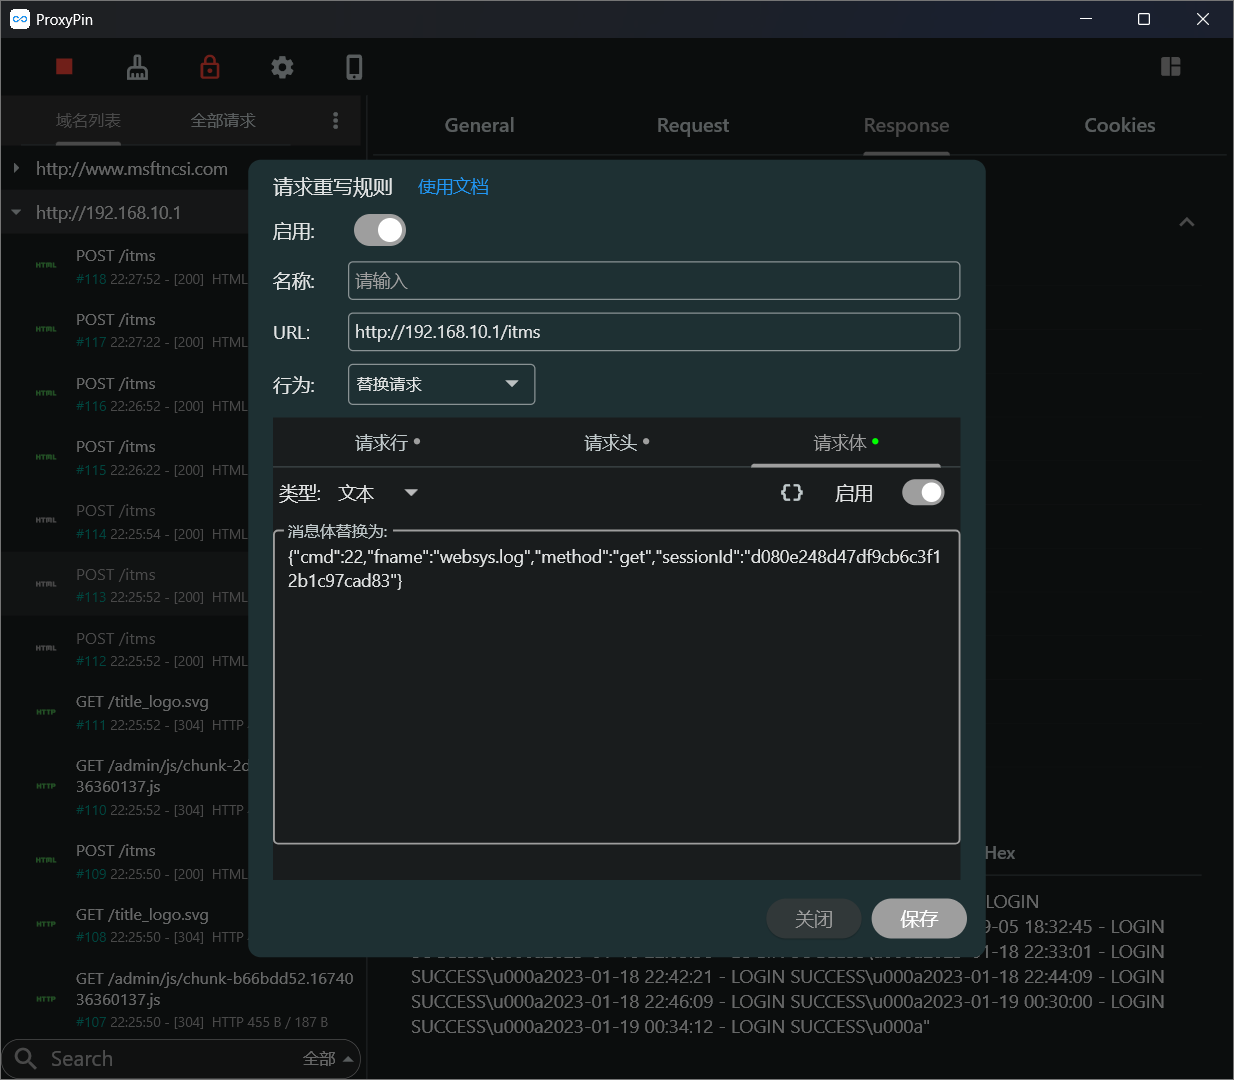
Task: Click the 保存 save button
Action: [918, 919]
